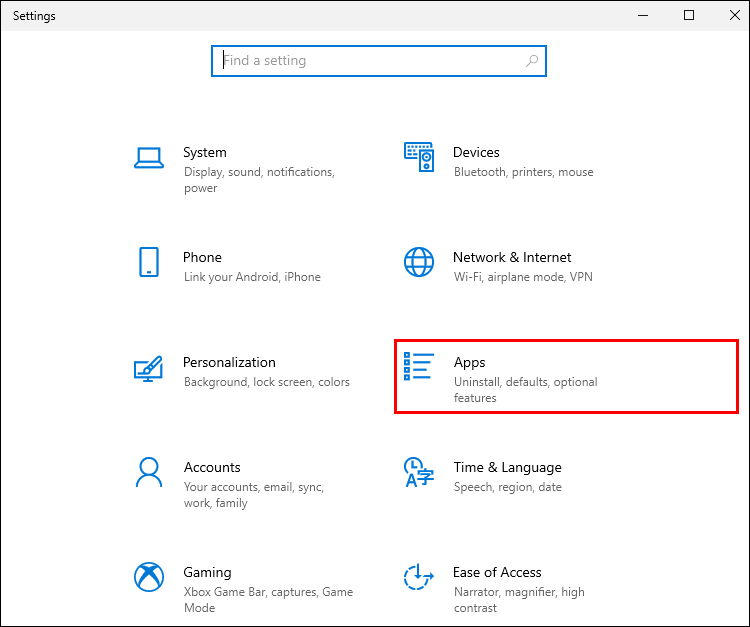Maximize the Settings window

689,15
